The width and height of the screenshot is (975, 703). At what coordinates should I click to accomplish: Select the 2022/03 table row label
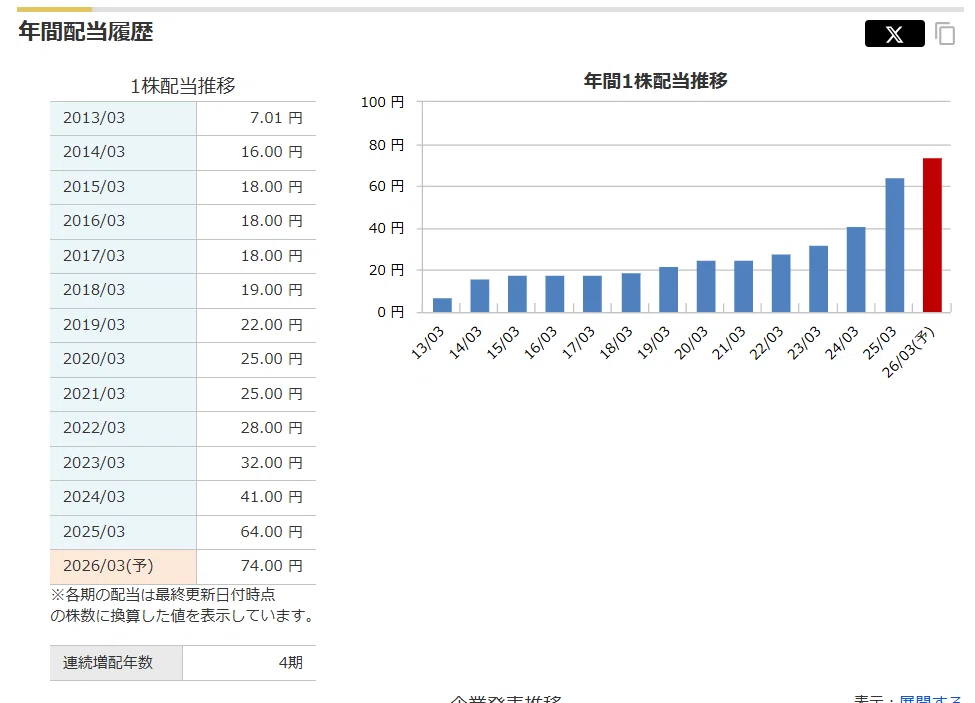[x=94, y=428]
